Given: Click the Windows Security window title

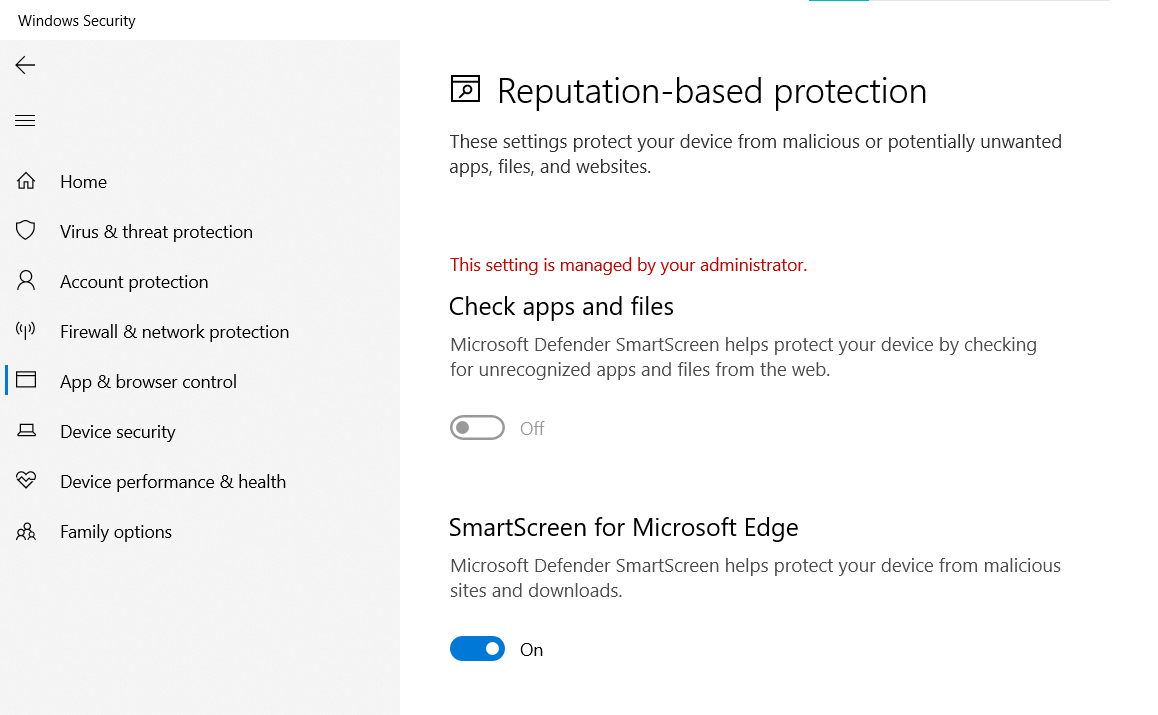Looking at the screenshot, I should [x=77, y=20].
